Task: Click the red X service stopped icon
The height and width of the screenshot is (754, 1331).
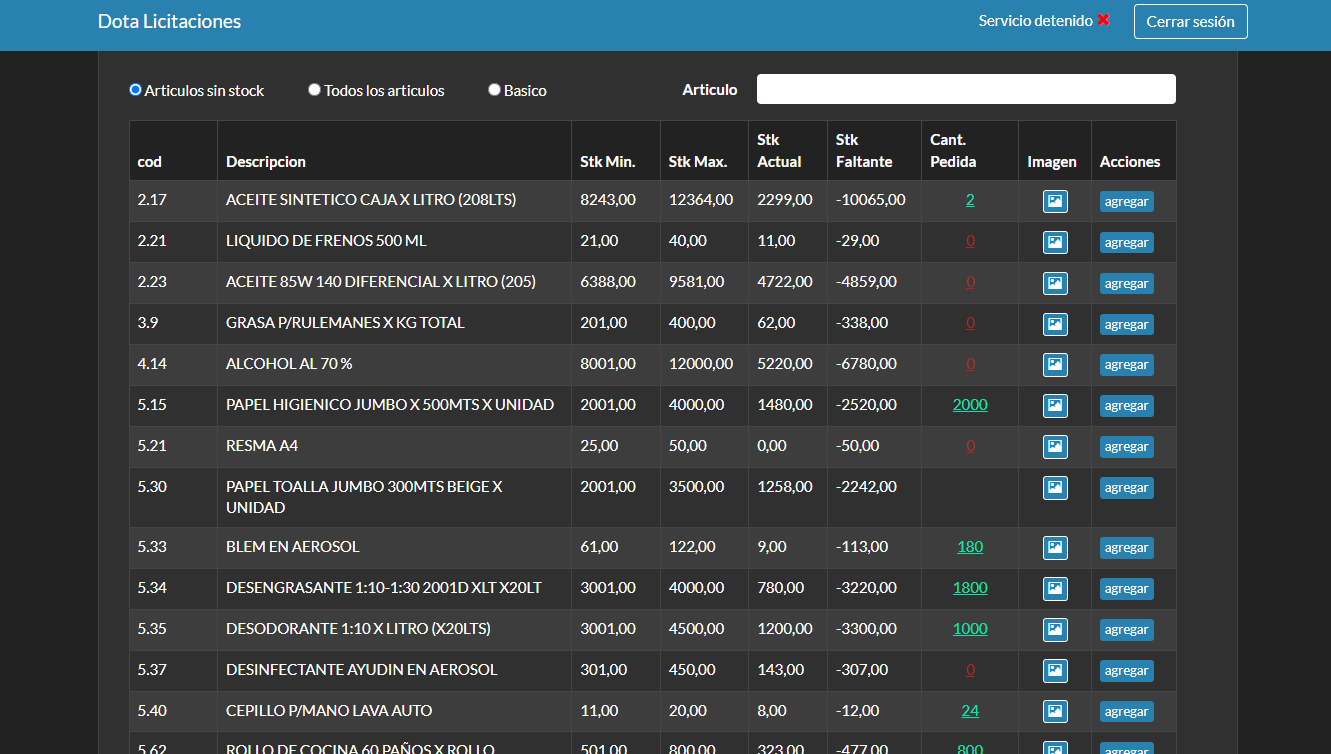Action: pos(1103,20)
